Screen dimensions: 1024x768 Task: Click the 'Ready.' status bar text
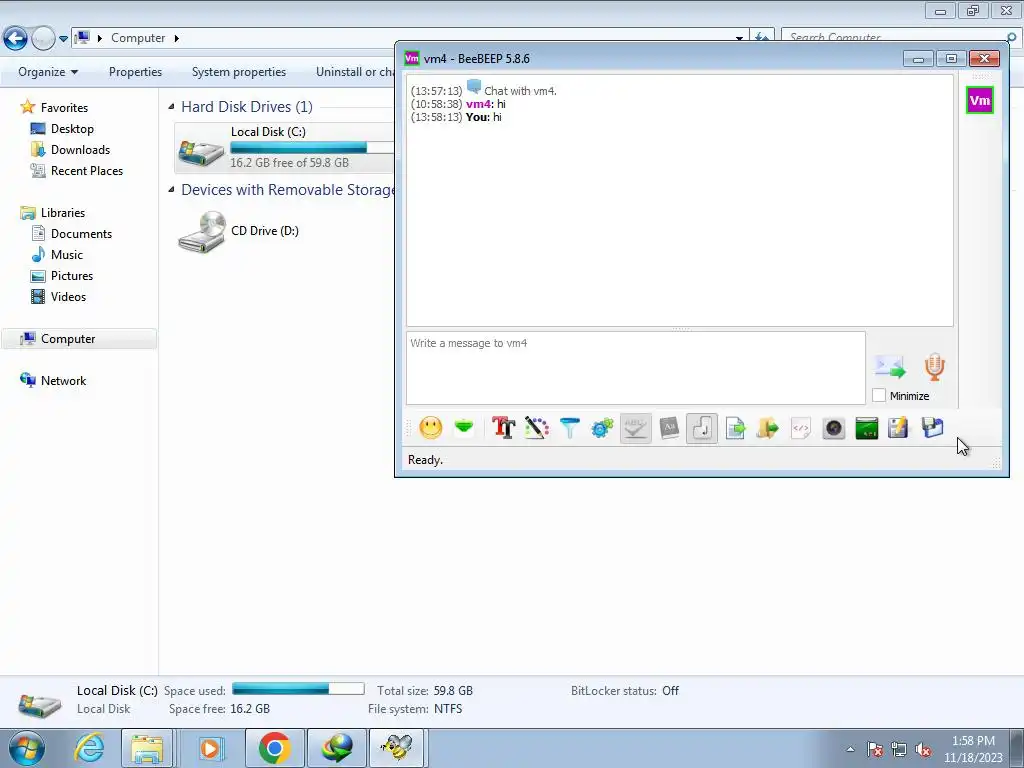click(x=425, y=460)
